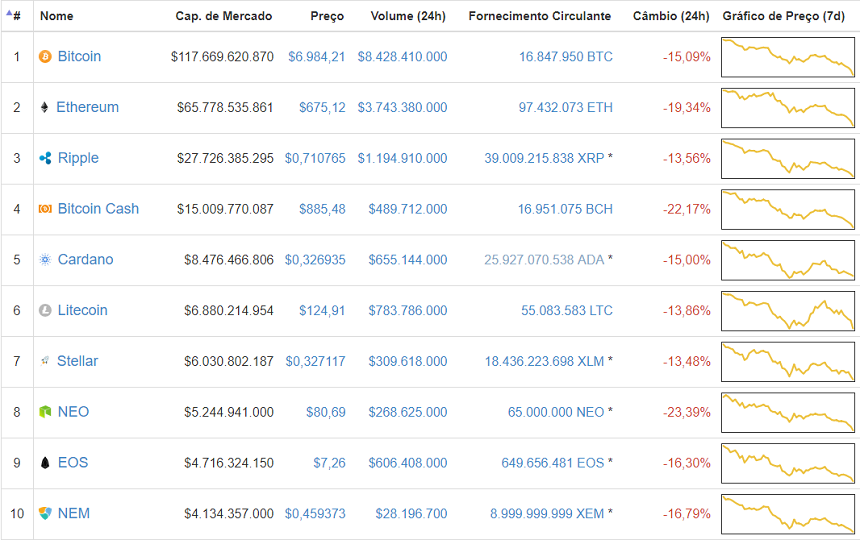This screenshot has width=860, height=540.
Task: Click Ethereum 24h change -19,34%
Action: pos(687,108)
